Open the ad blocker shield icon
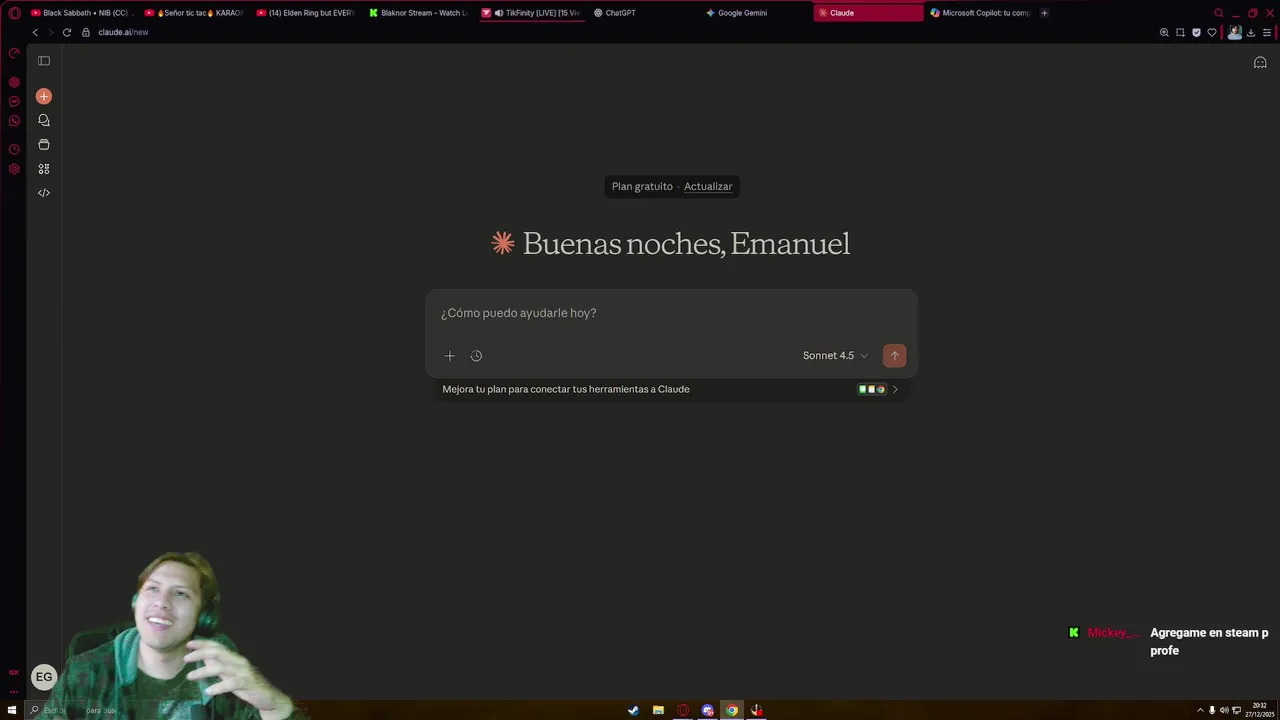Image resolution: width=1280 pixels, height=720 pixels. pyautogui.click(x=1196, y=32)
